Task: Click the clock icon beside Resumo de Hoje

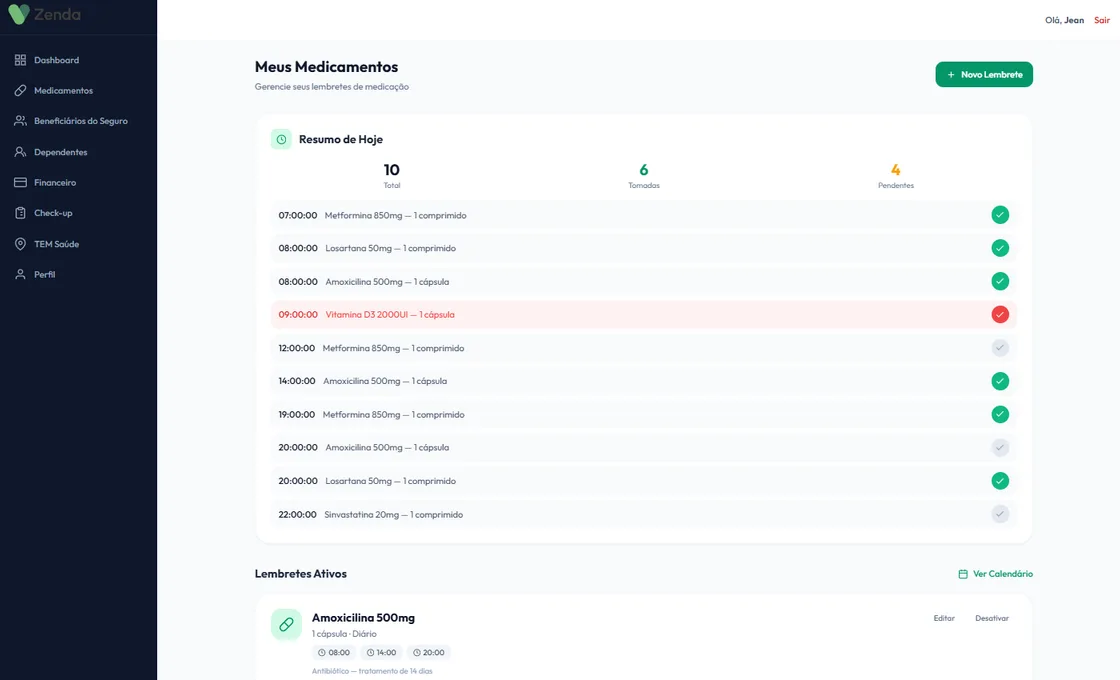Action: [x=281, y=139]
